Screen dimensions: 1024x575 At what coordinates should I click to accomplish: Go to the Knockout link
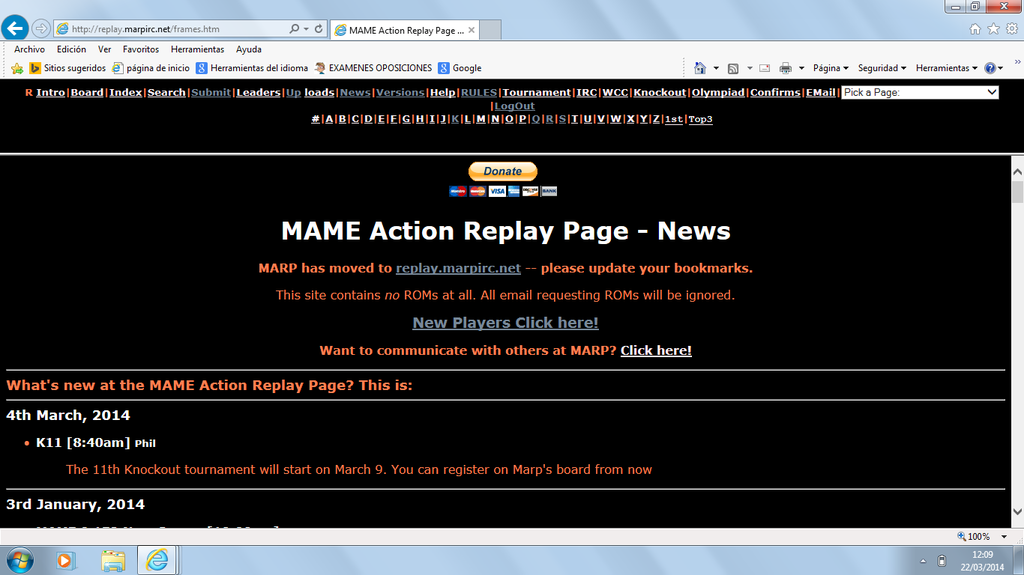(660, 92)
